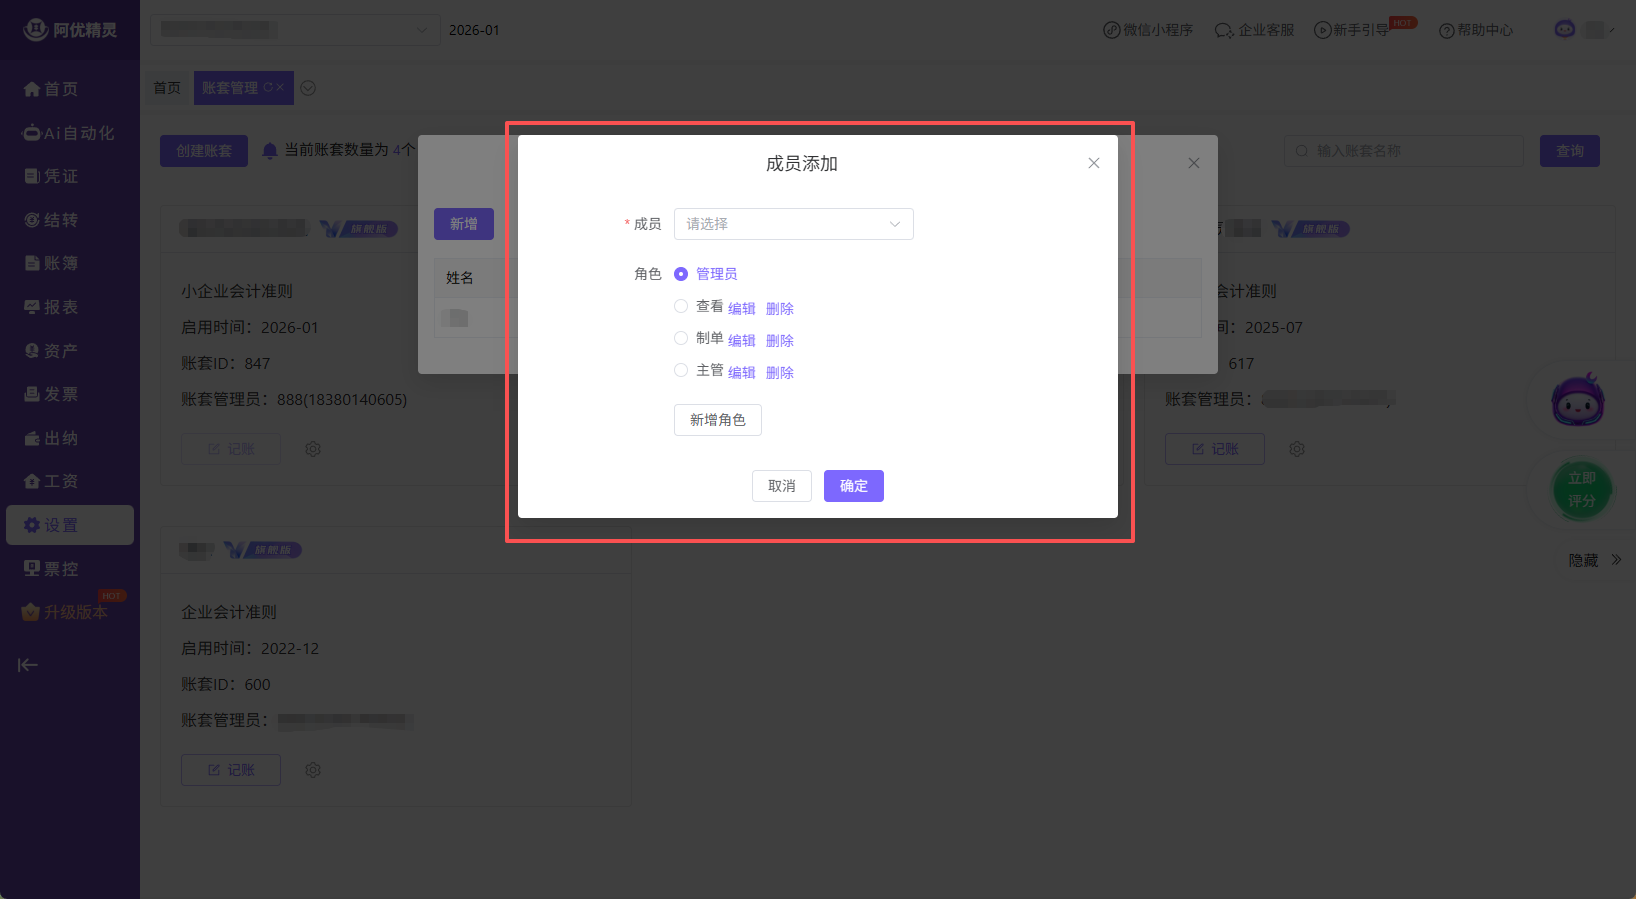1636x899 pixels.
Task: Click the 发票 sidebar icon
Action: [32, 394]
